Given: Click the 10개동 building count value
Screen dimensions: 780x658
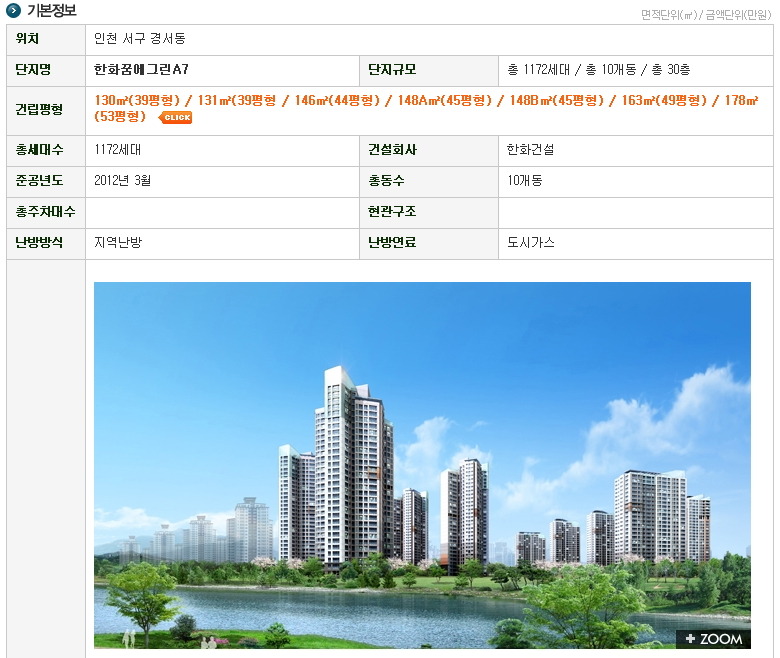Looking at the screenshot, I should 524,180.
